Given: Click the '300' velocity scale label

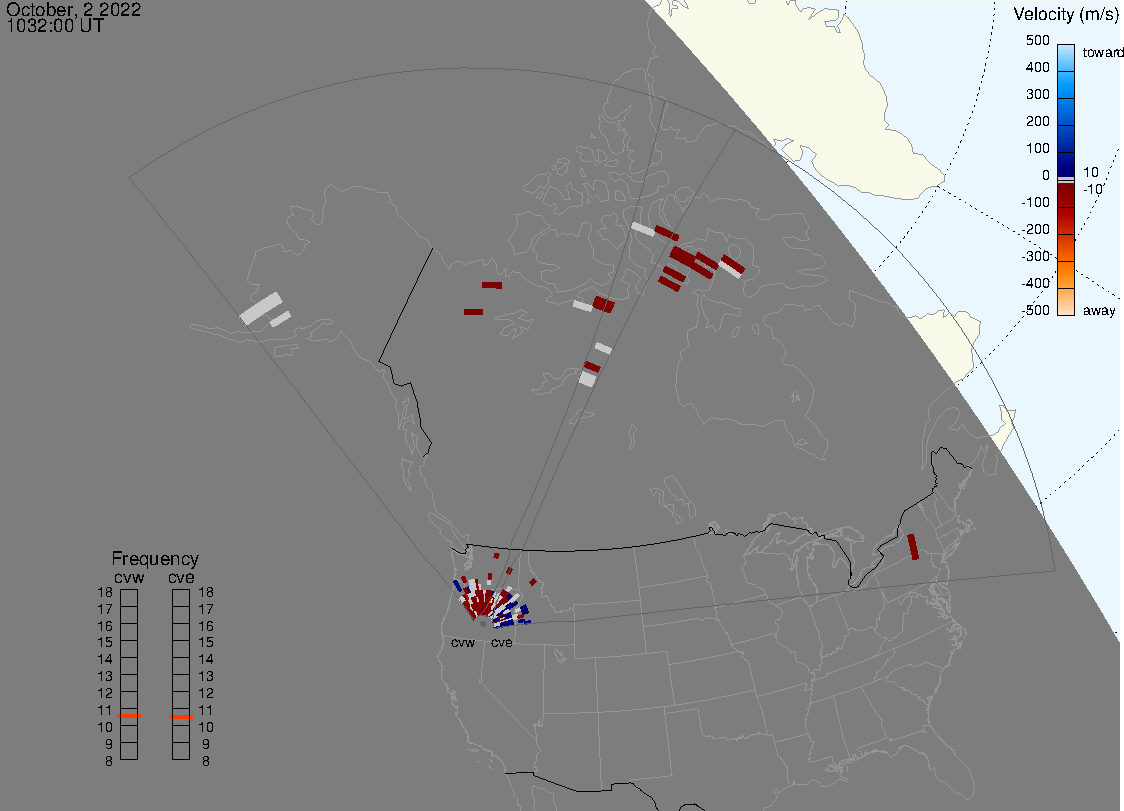Looking at the screenshot, I should pos(1037,95).
